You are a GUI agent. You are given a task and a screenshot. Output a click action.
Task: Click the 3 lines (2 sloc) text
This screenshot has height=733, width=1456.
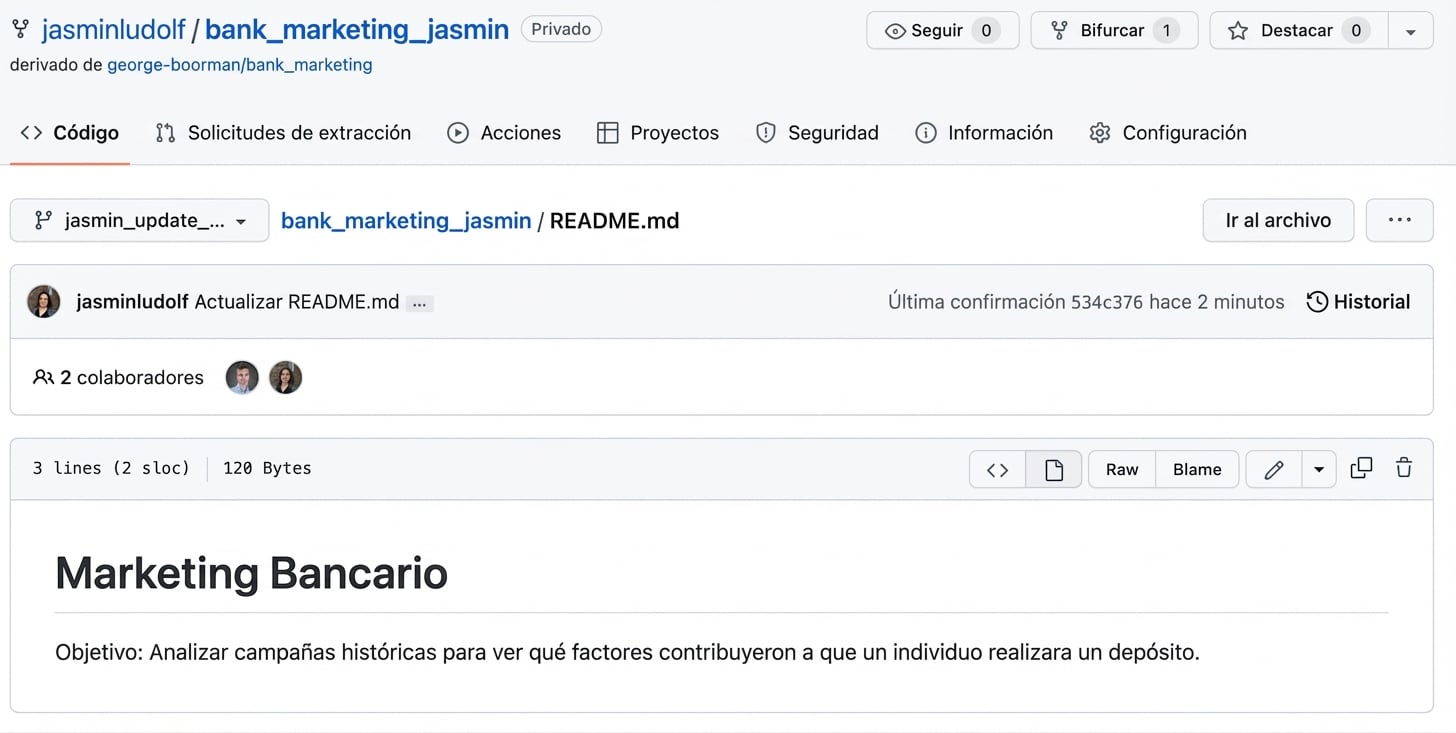[111, 468]
